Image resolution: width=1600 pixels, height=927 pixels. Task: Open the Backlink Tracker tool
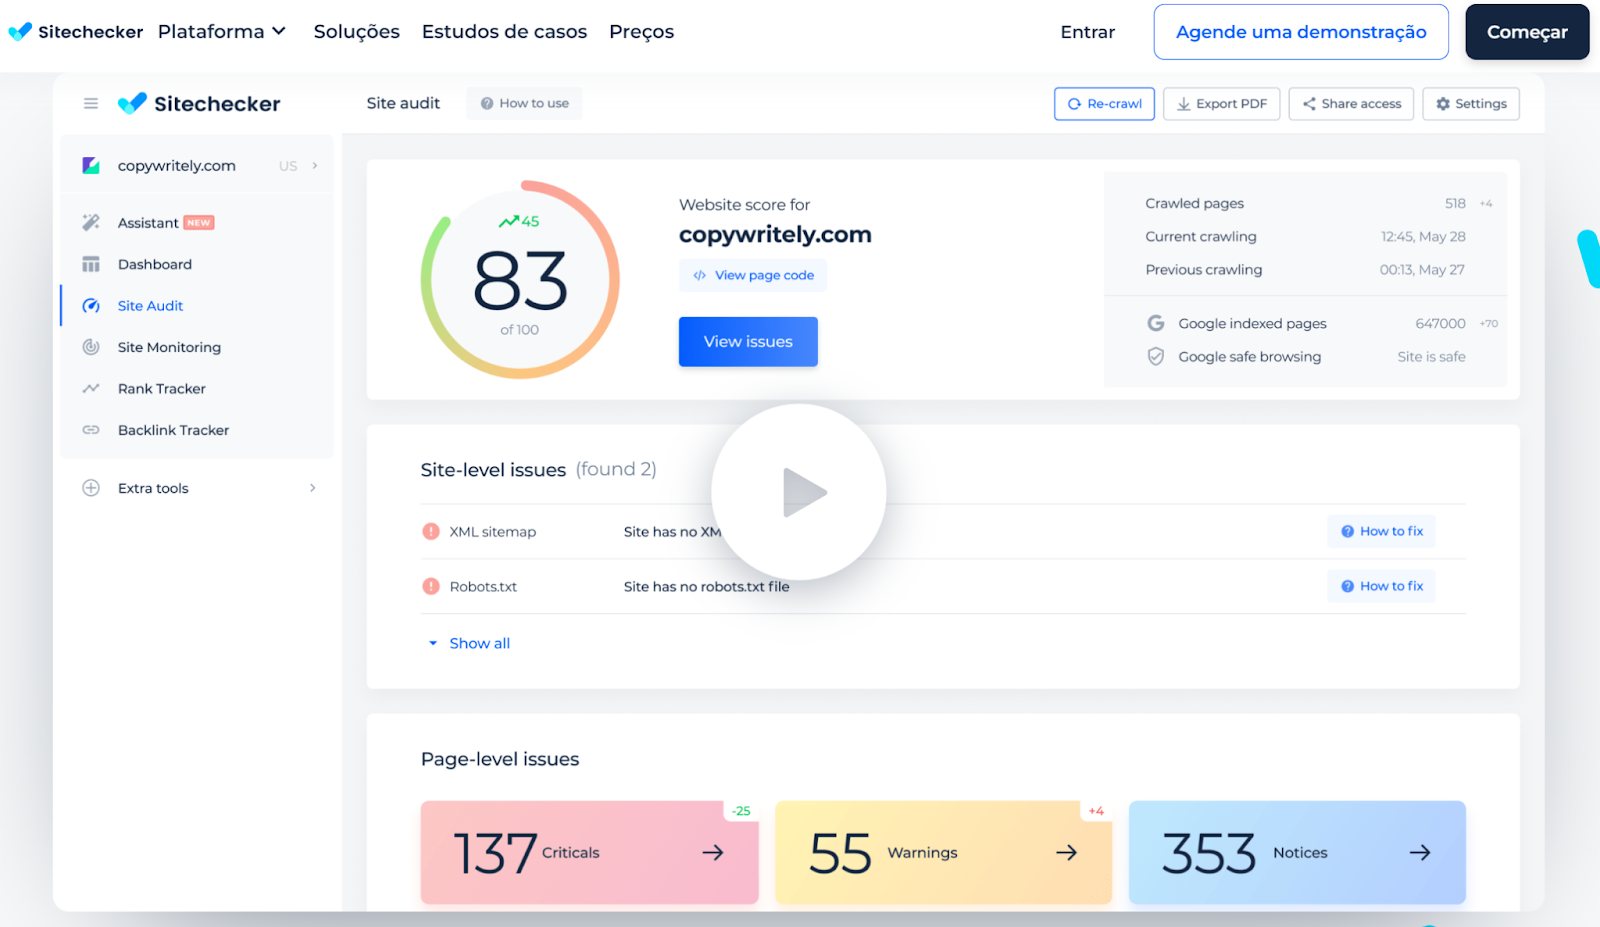click(172, 430)
